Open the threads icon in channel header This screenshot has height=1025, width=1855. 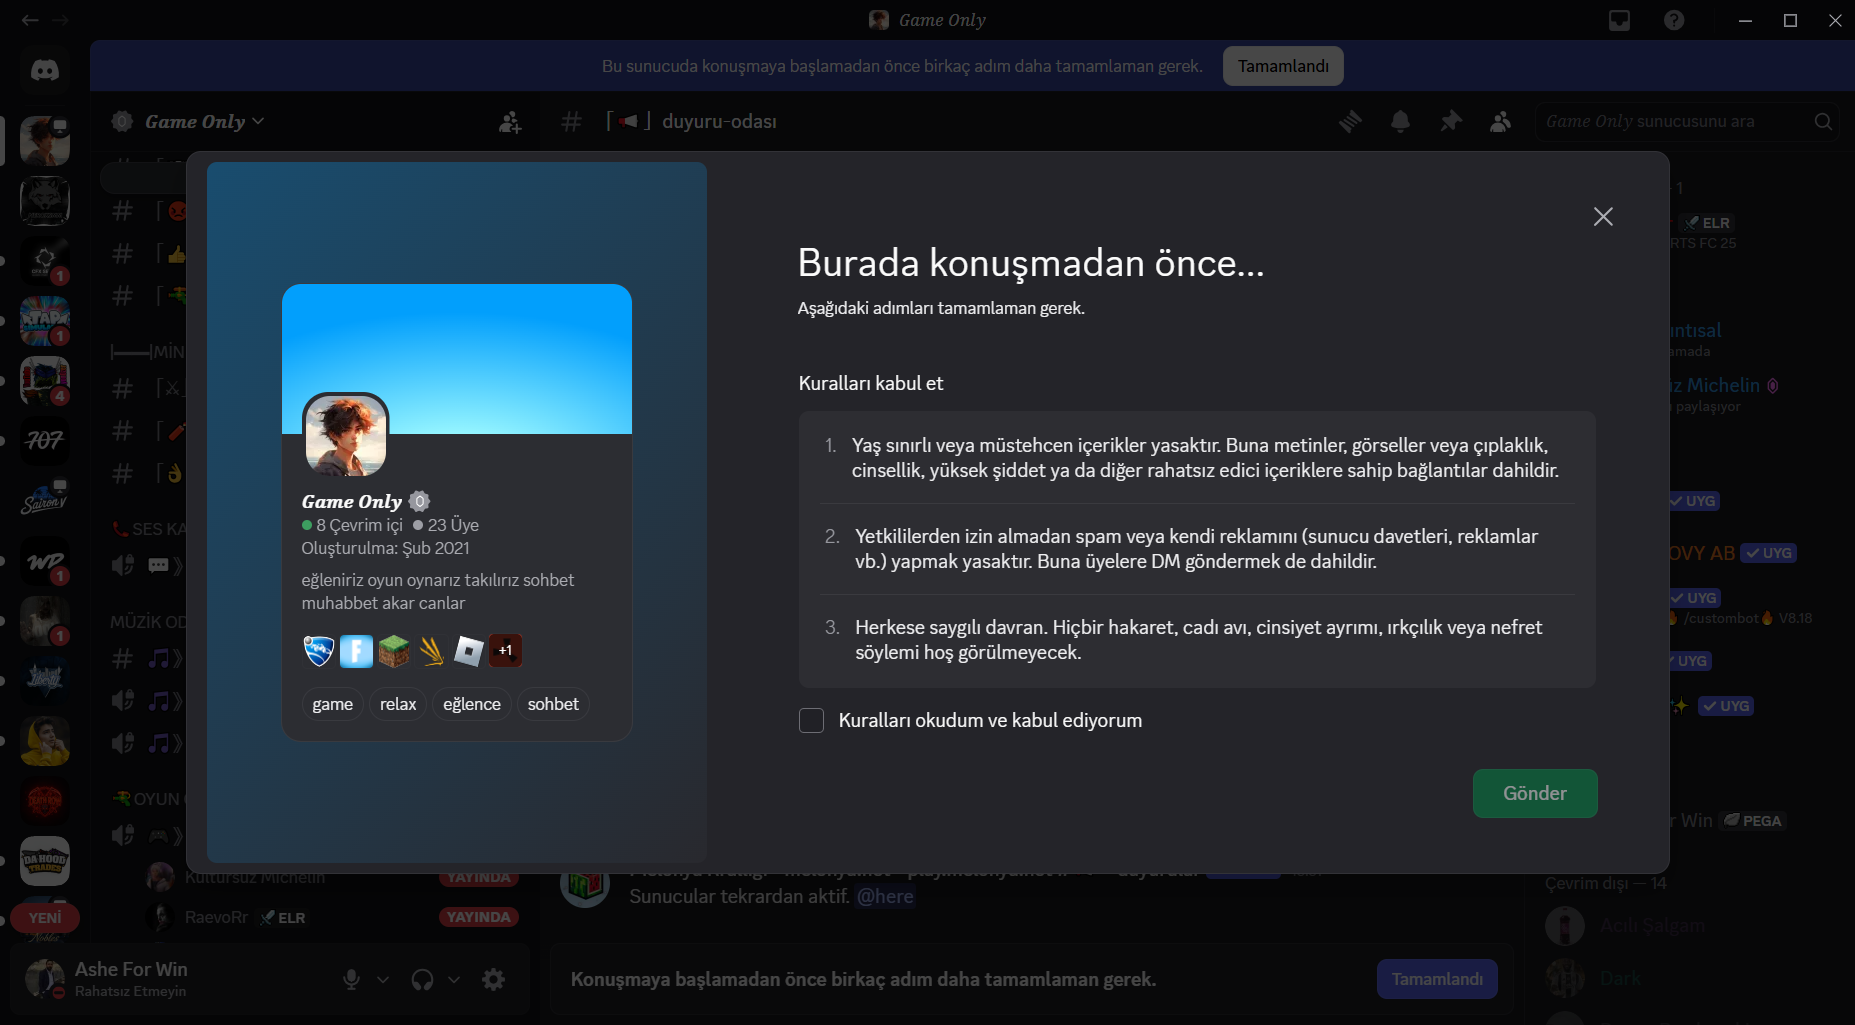[1350, 122]
